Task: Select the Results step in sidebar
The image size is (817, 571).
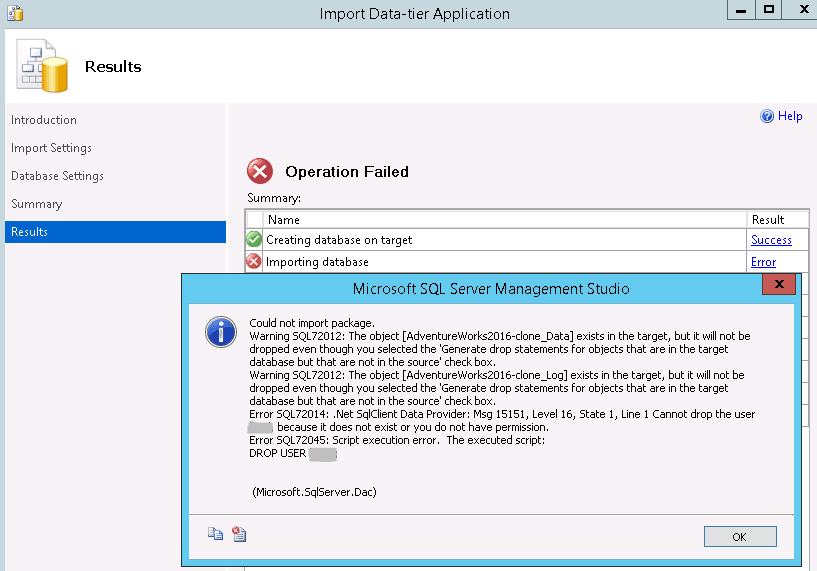Action: pos(115,232)
